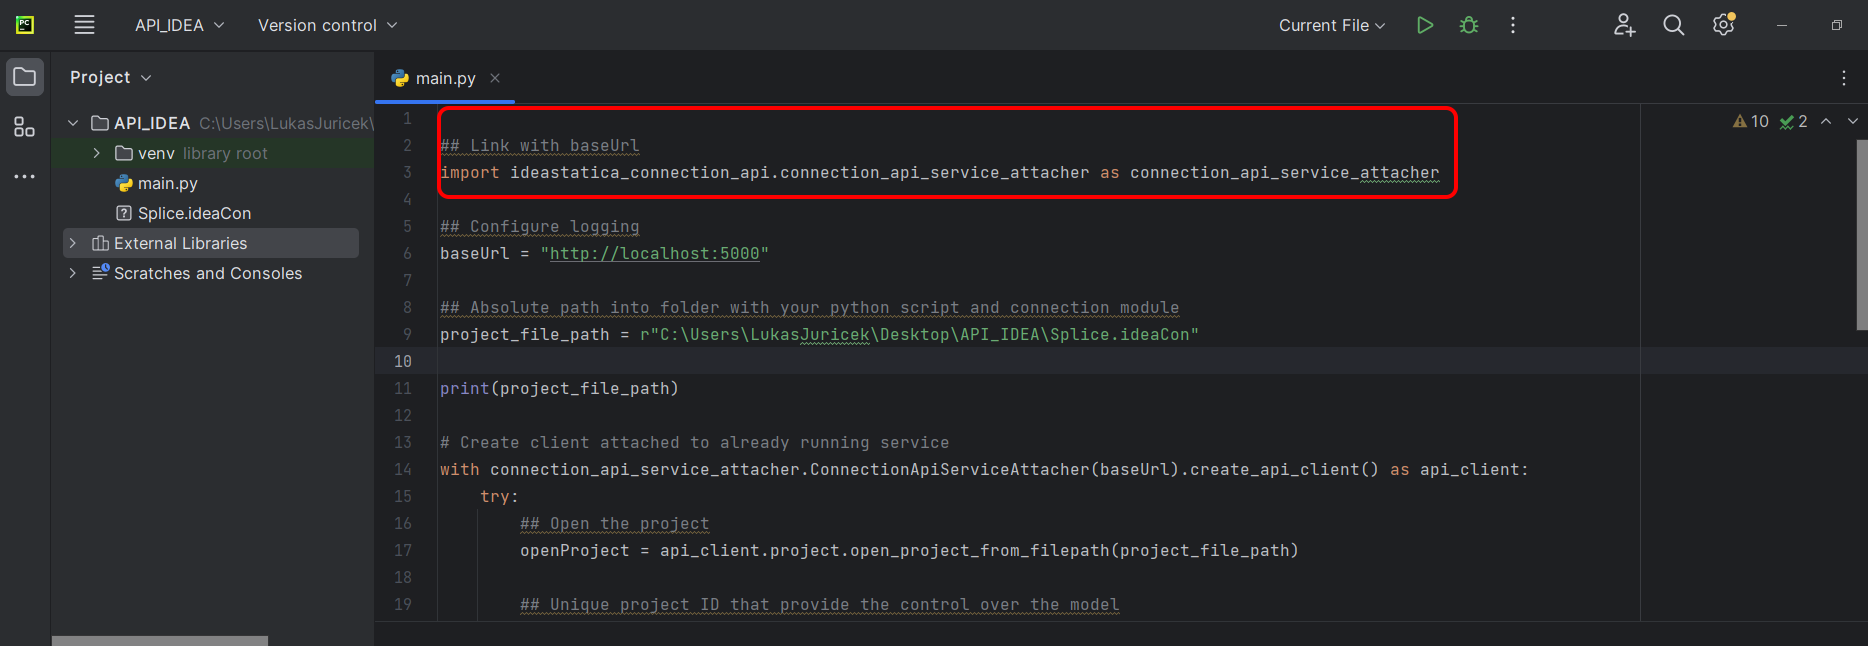This screenshot has width=1868, height=646.
Task: Toggle the Project tool window folder icon
Action: pyautogui.click(x=24, y=77)
